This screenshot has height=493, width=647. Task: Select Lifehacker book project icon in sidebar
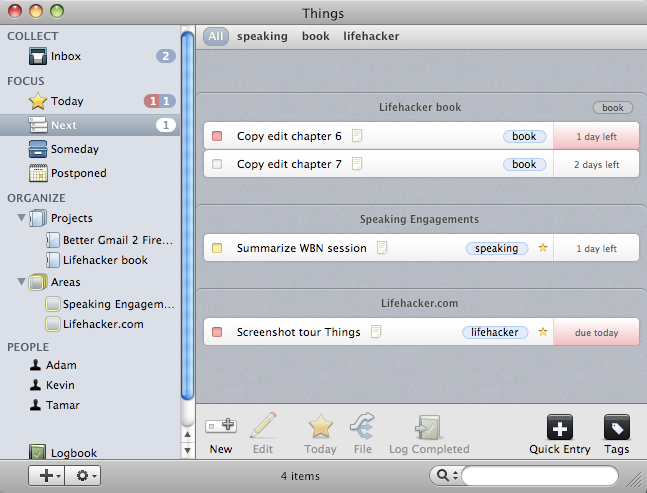pyautogui.click(x=53, y=260)
